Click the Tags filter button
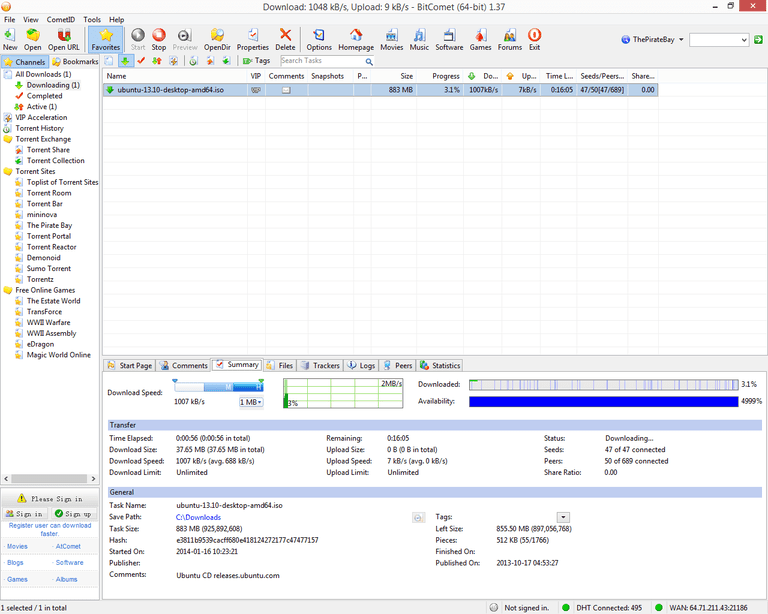This screenshot has width=768, height=614. [x=257, y=61]
